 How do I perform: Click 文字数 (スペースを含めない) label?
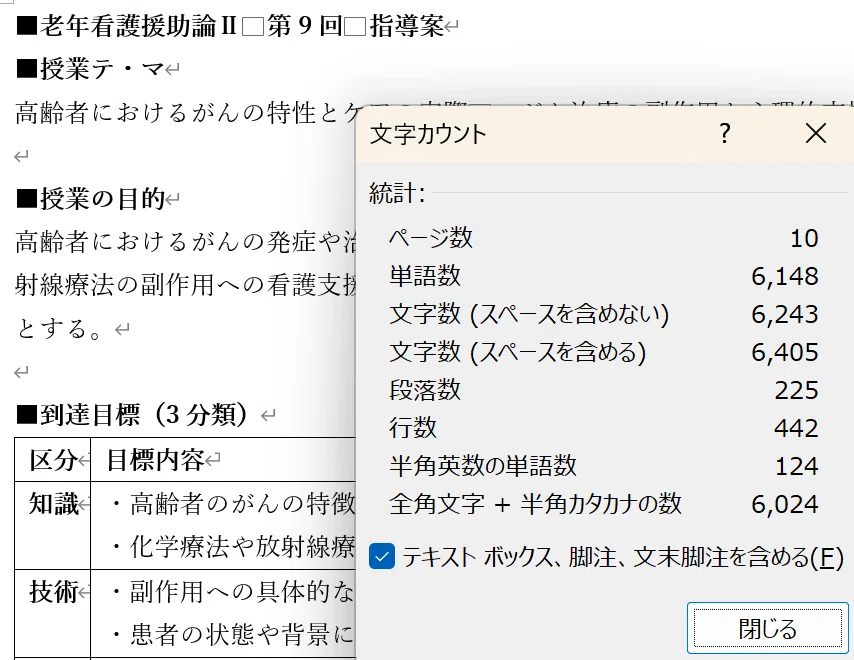click(x=529, y=314)
